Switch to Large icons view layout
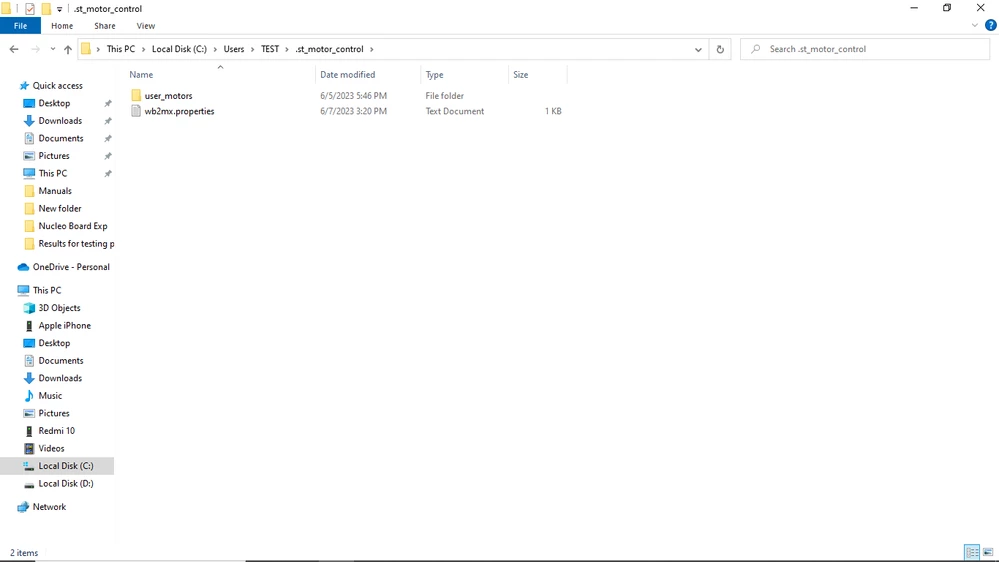999x562 pixels. pyautogui.click(x=988, y=552)
